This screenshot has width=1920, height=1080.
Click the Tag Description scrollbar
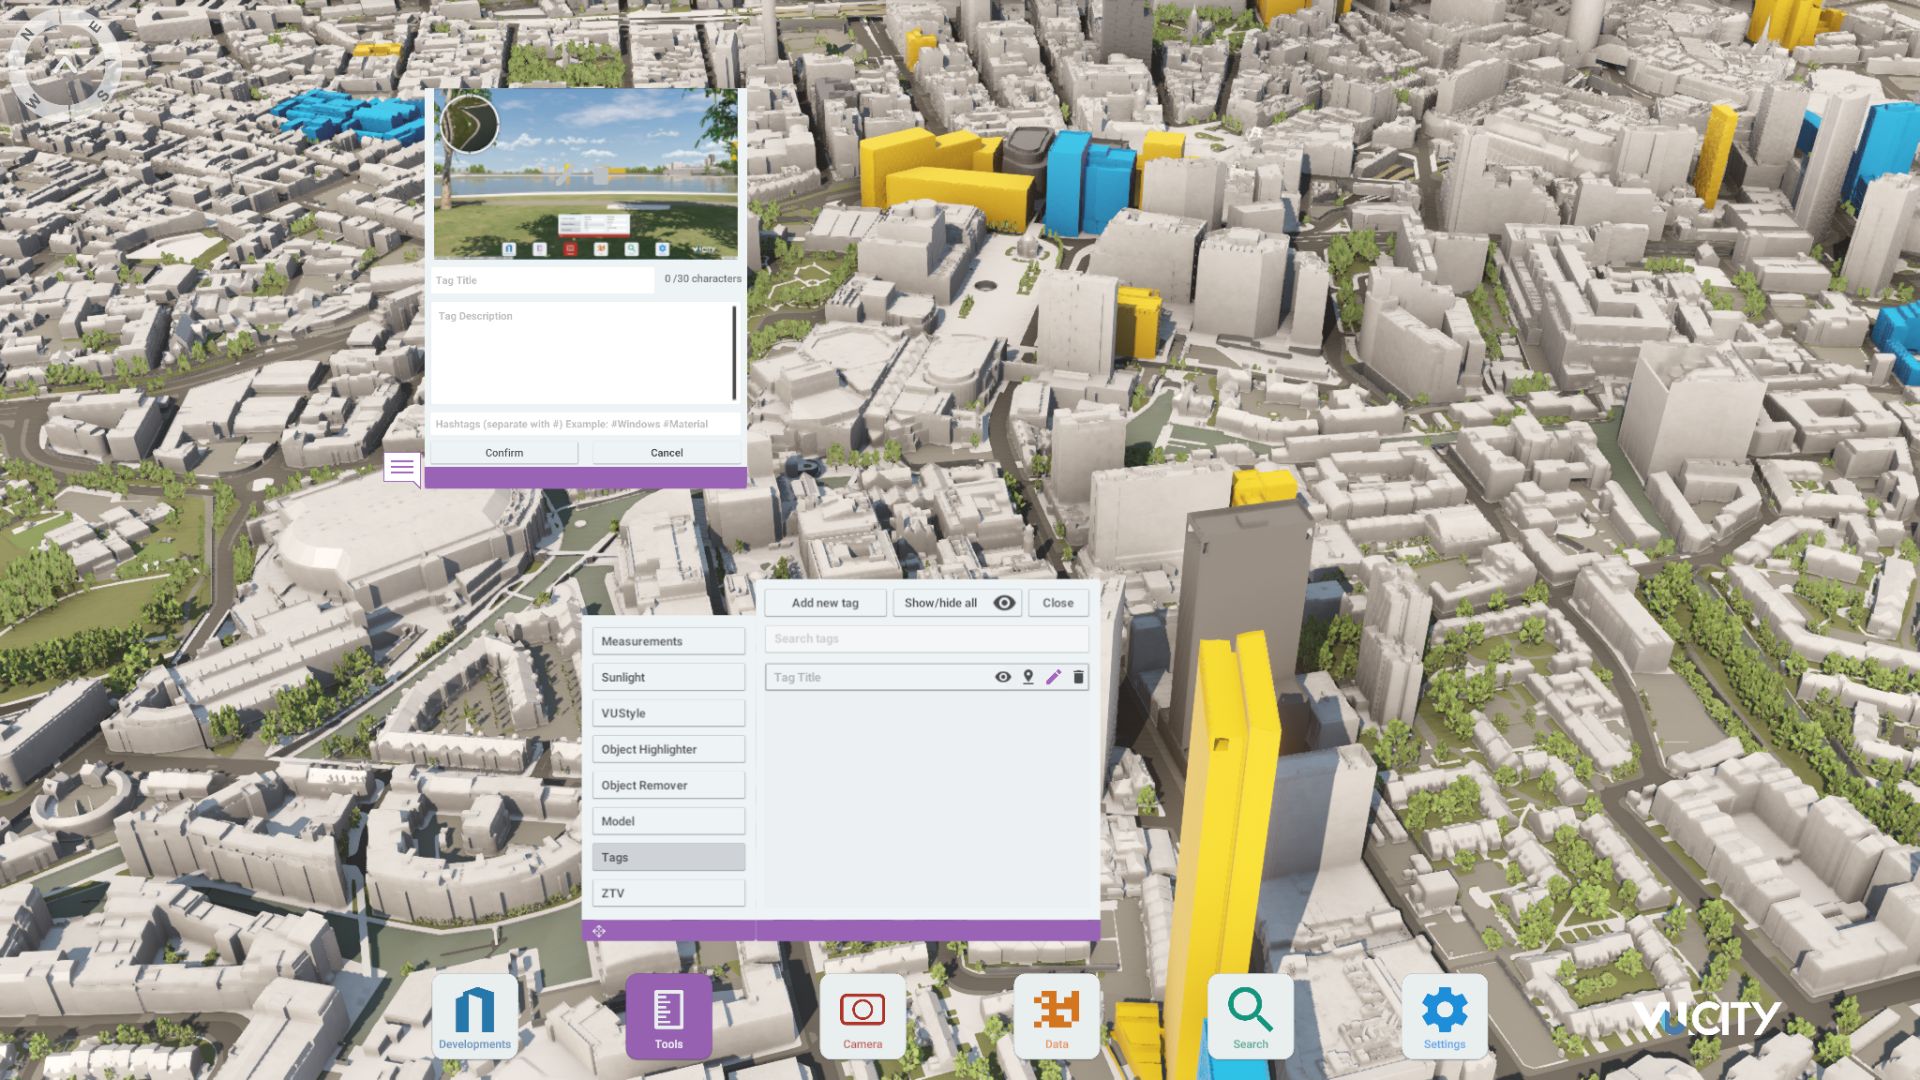pos(735,352)
